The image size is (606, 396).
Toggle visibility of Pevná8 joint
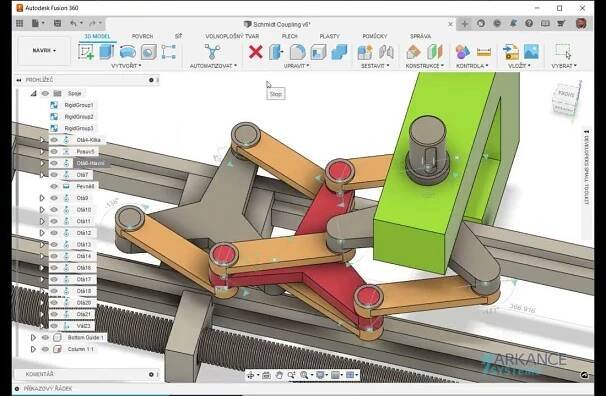point(54,186)
